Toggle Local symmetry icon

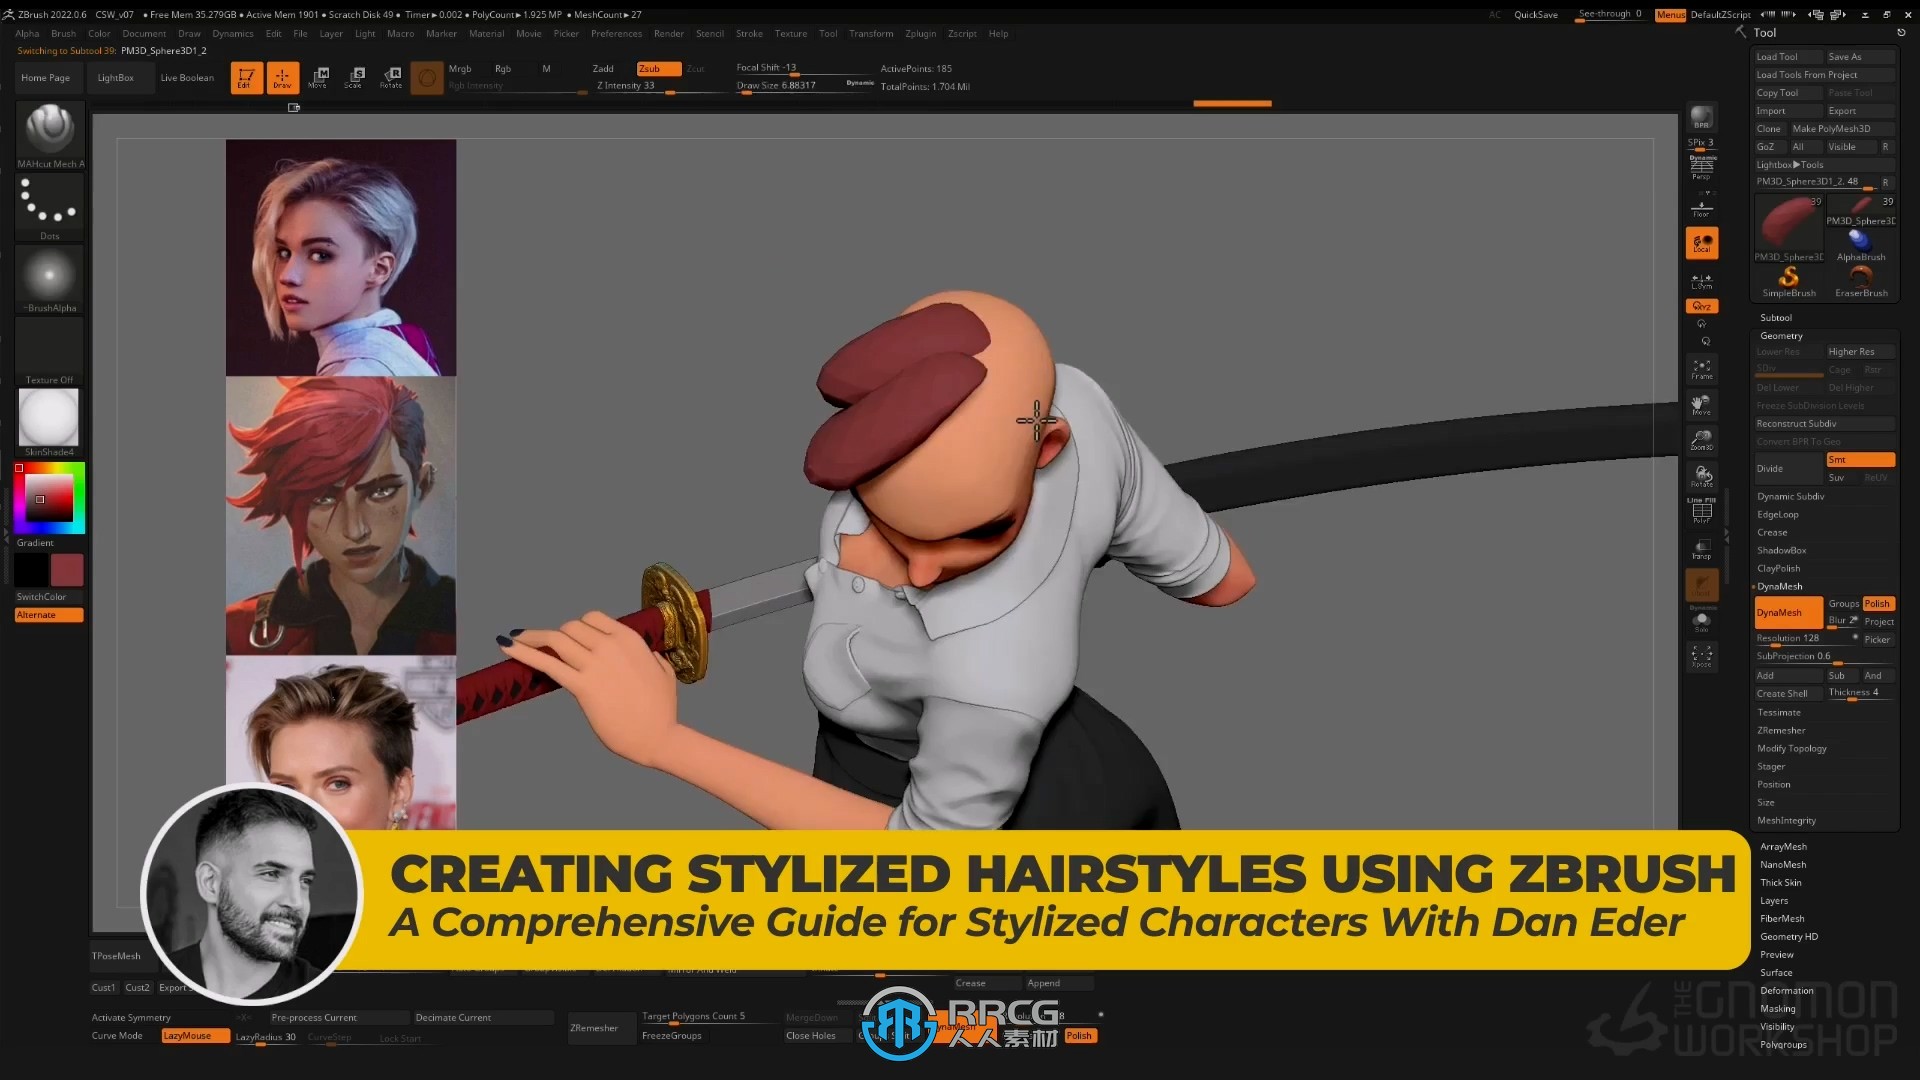coord(1701,243)
